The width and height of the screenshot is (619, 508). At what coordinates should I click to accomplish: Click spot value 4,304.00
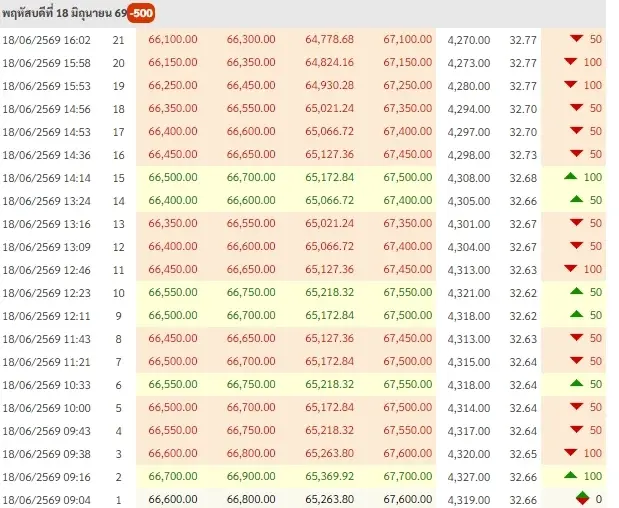[469, 247]
